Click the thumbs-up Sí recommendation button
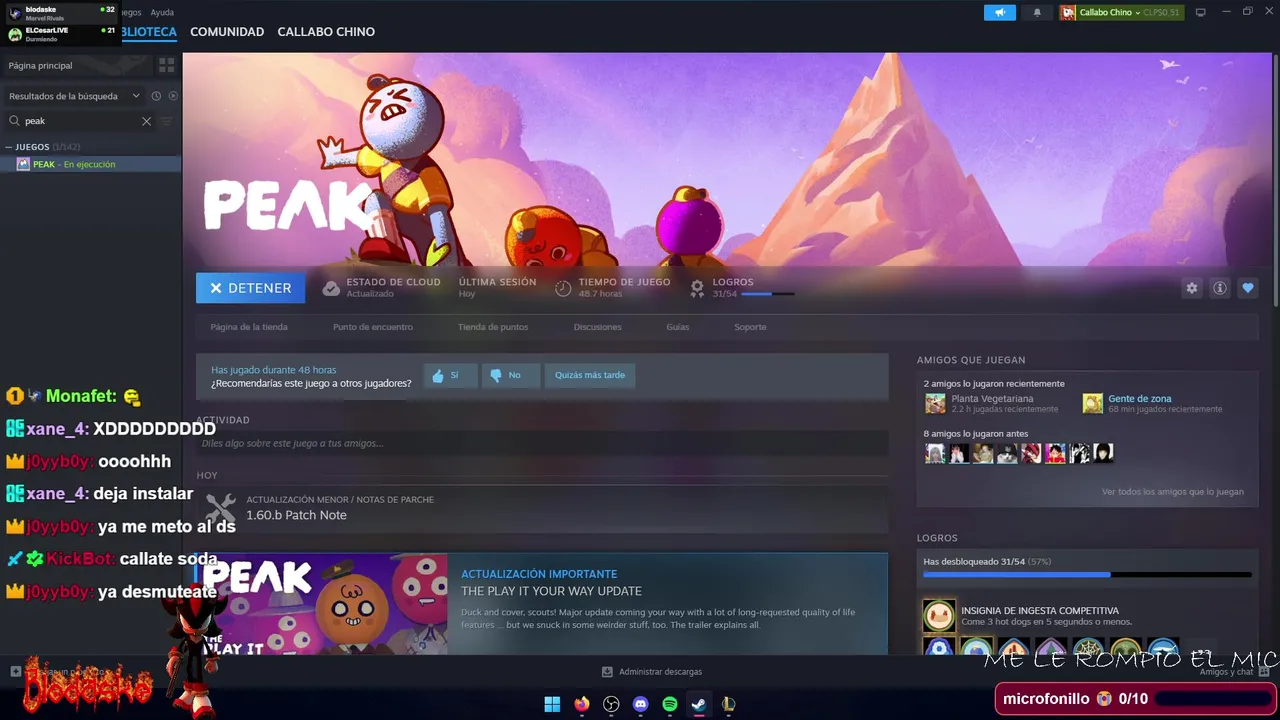This screenshot has width=1280, height=720. pyautogui.click(x=450, y=375)
